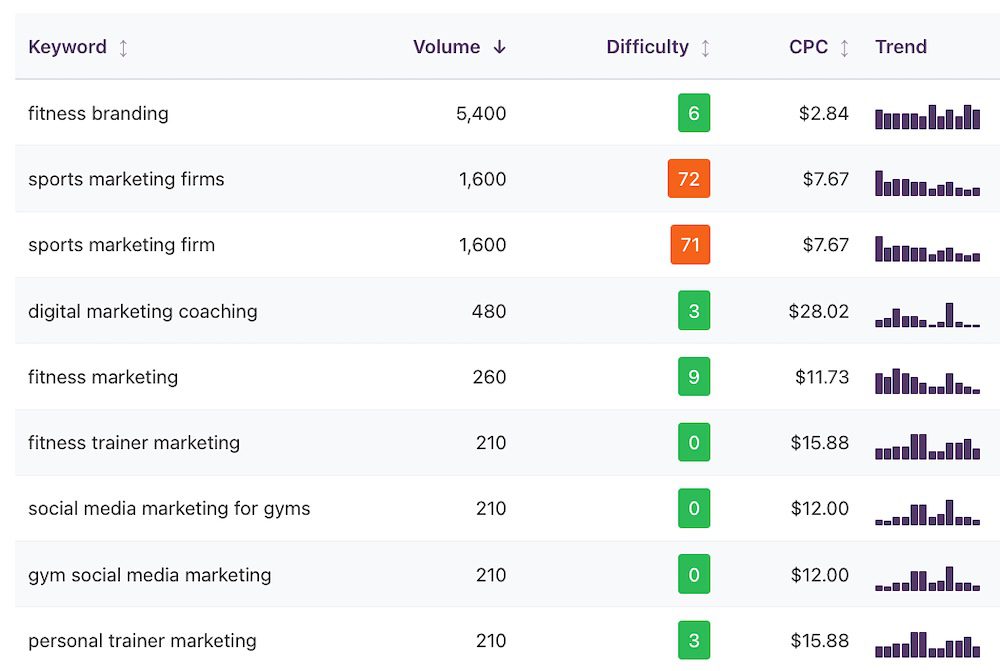Open digital marketing coaching keyword
Screen dimensions: 1000x671
(142, 311)
